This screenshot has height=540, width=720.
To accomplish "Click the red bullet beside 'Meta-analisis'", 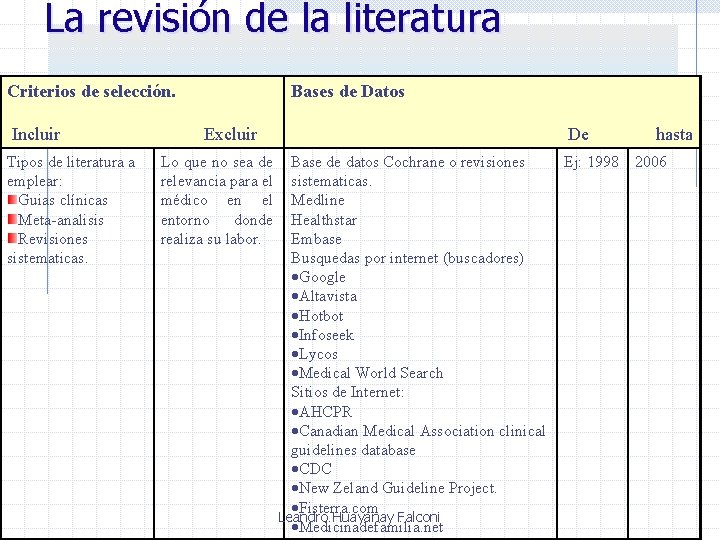I will (x=12, y=219).
